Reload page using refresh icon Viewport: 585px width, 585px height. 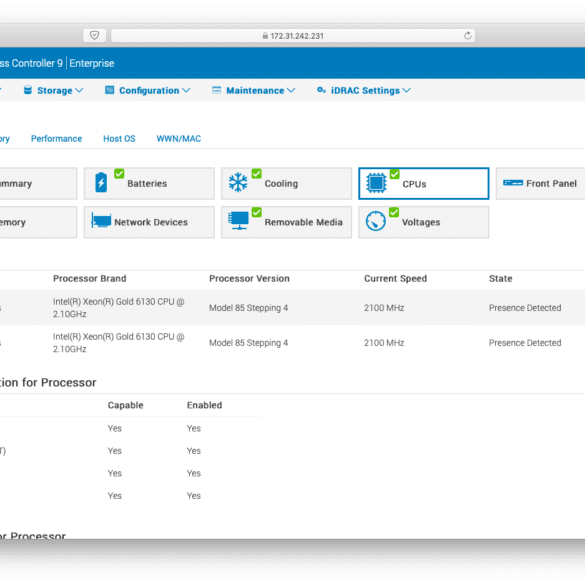coord(467,35)
